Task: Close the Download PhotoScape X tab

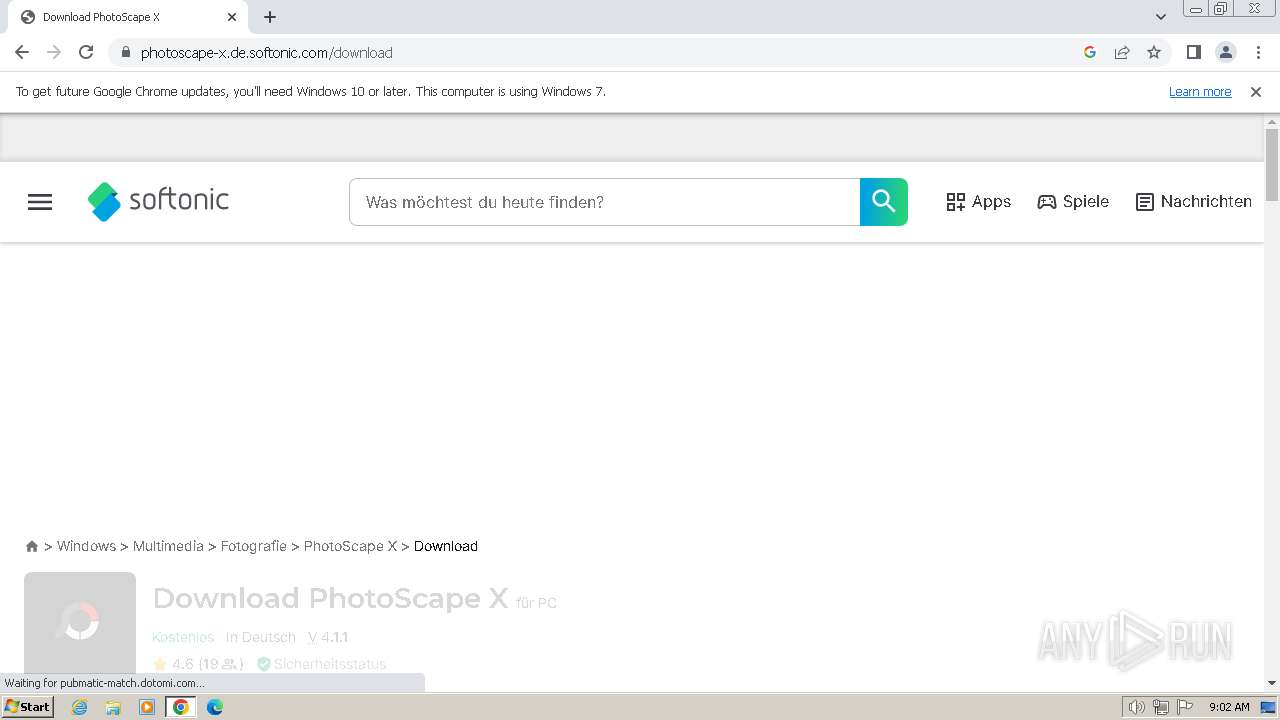Action: tap(232, 17)
